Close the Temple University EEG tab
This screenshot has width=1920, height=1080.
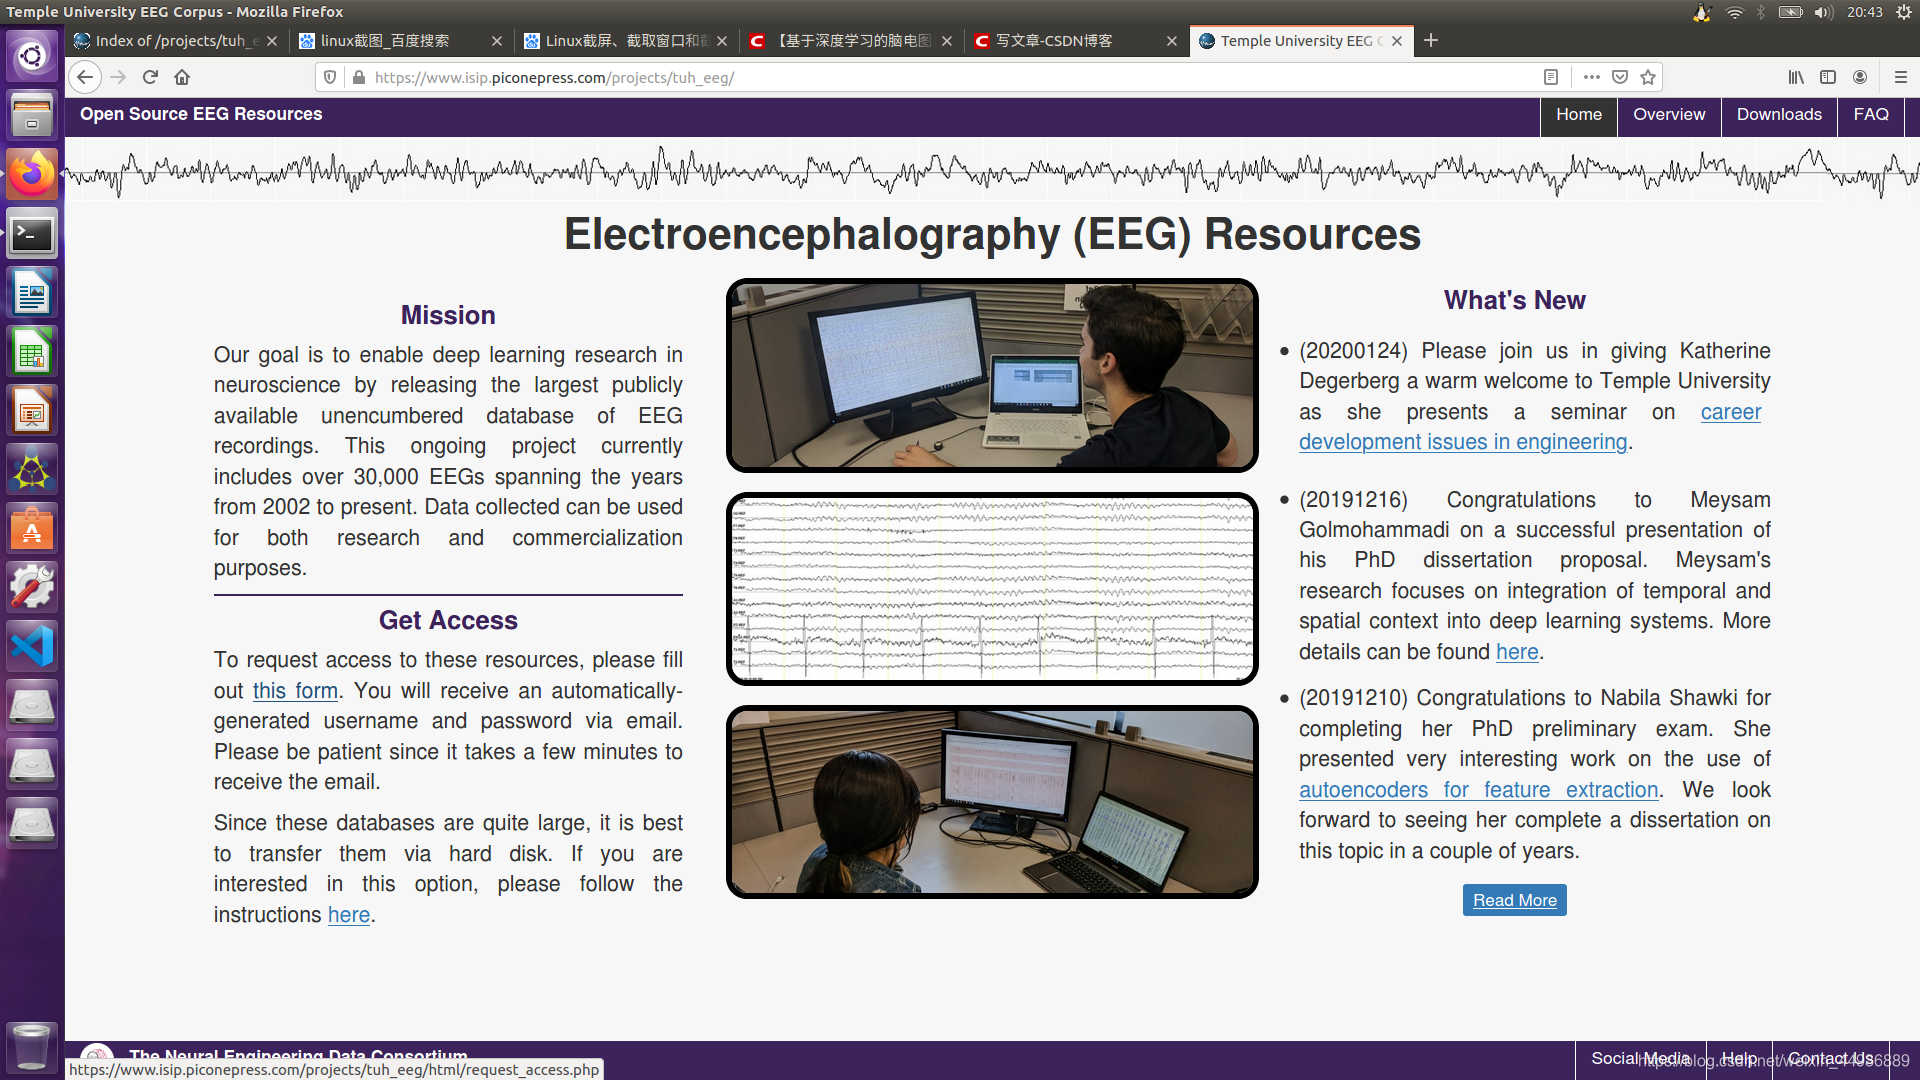(1397, 41)
